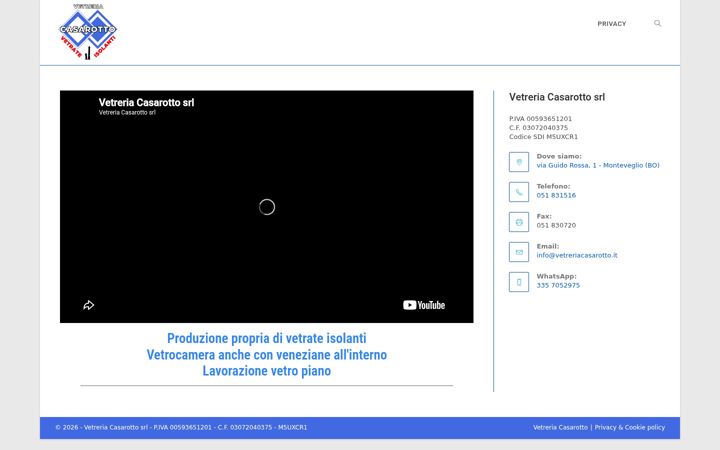The width and height of the screenshot is (720, 450).
Task: Click the video title Vetreria Casarotto srl
Action: pyautogui.click(x=146, y=102)
